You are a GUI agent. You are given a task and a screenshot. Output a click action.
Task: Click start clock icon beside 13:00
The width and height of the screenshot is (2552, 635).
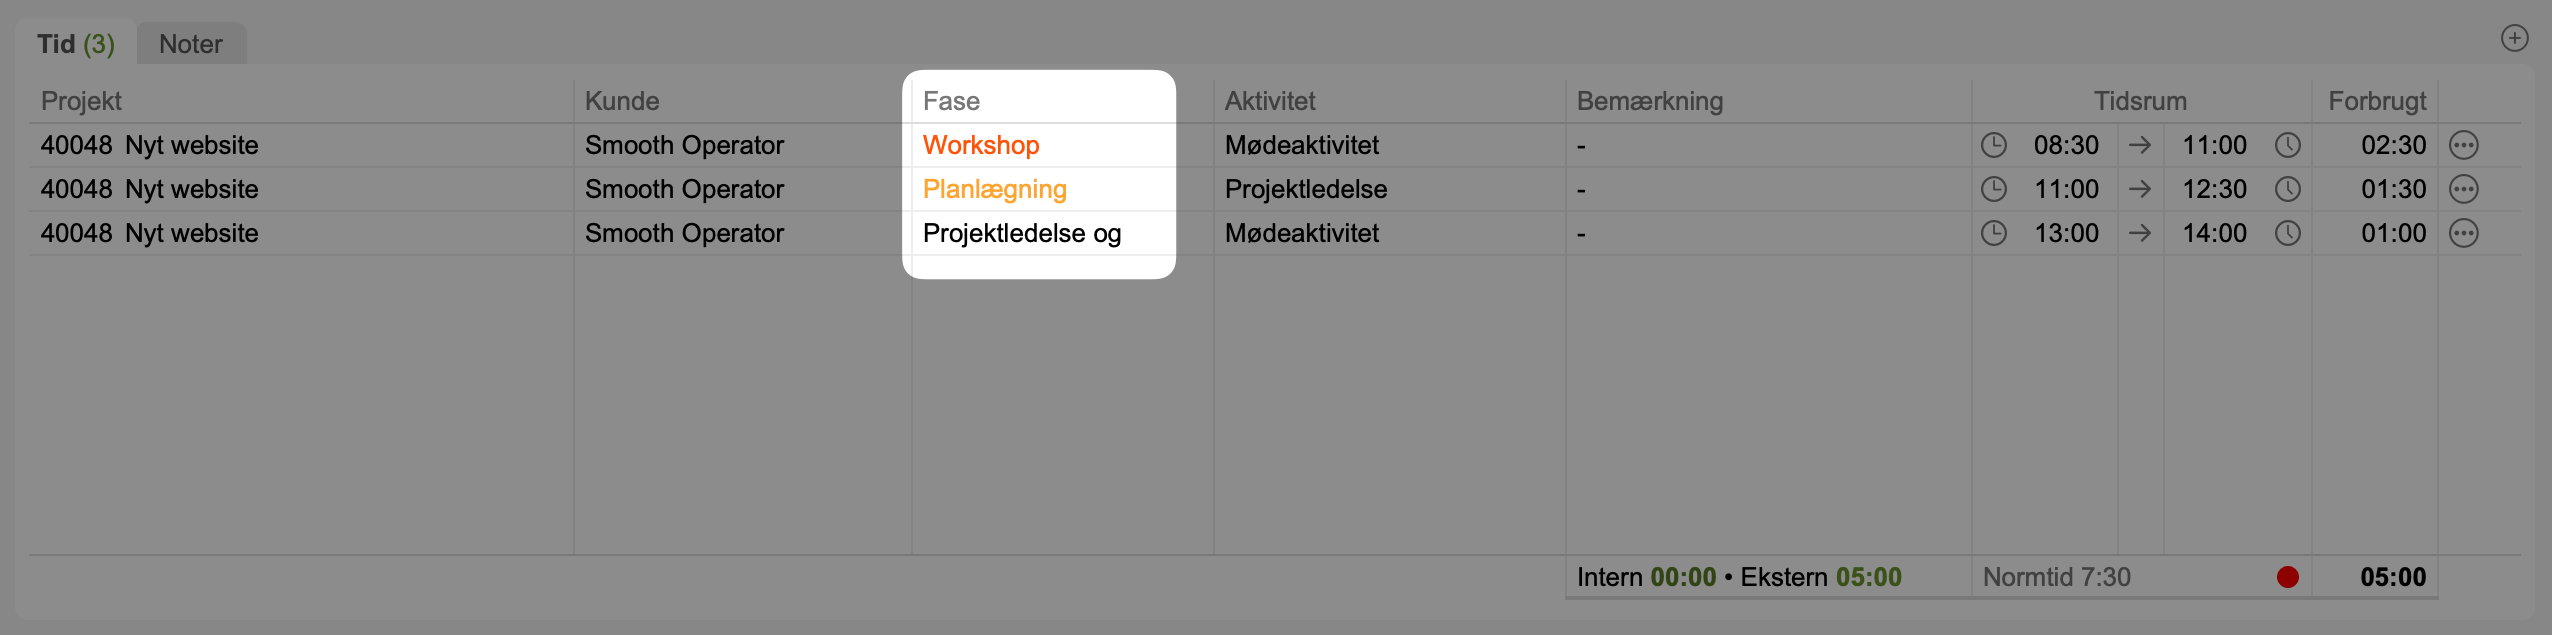pyautogui.click(x=1993, y=234)
